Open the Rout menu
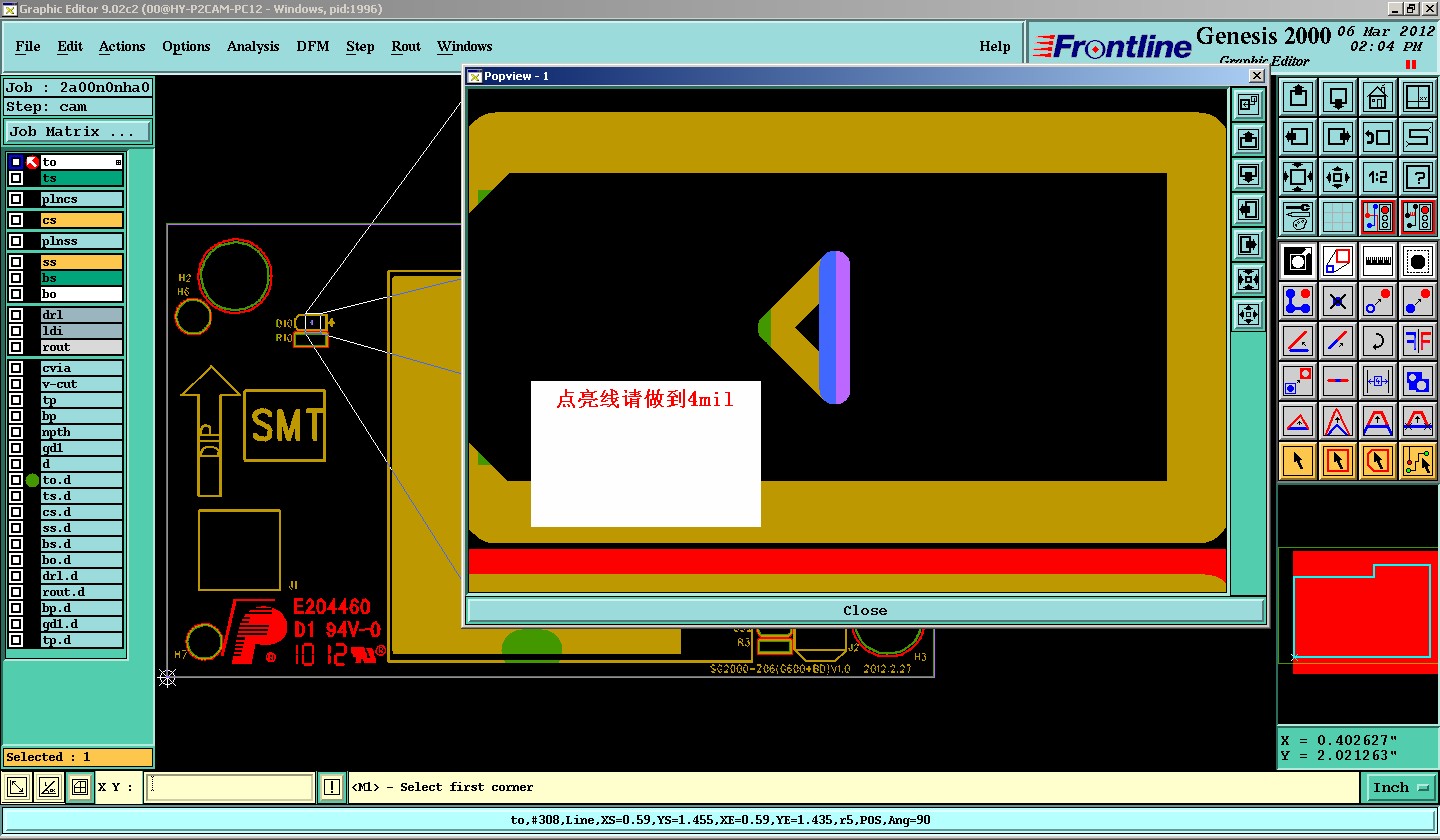1440x840 pixels. point(406,46)
